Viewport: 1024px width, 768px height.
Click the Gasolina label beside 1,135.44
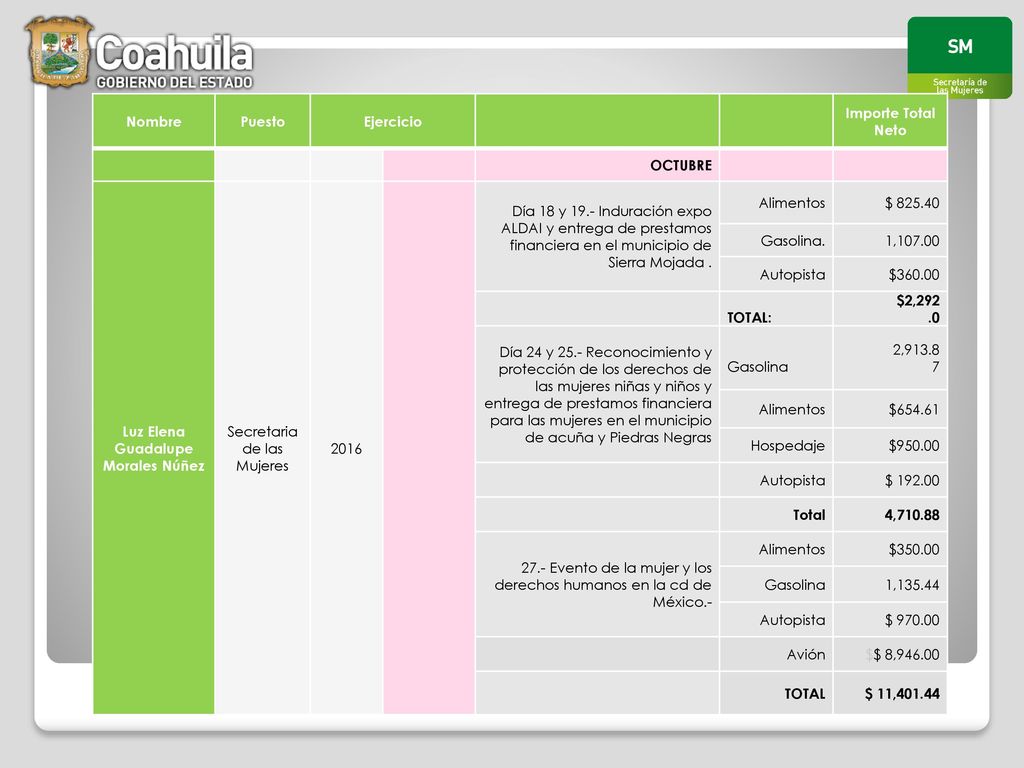coord(795,585)
